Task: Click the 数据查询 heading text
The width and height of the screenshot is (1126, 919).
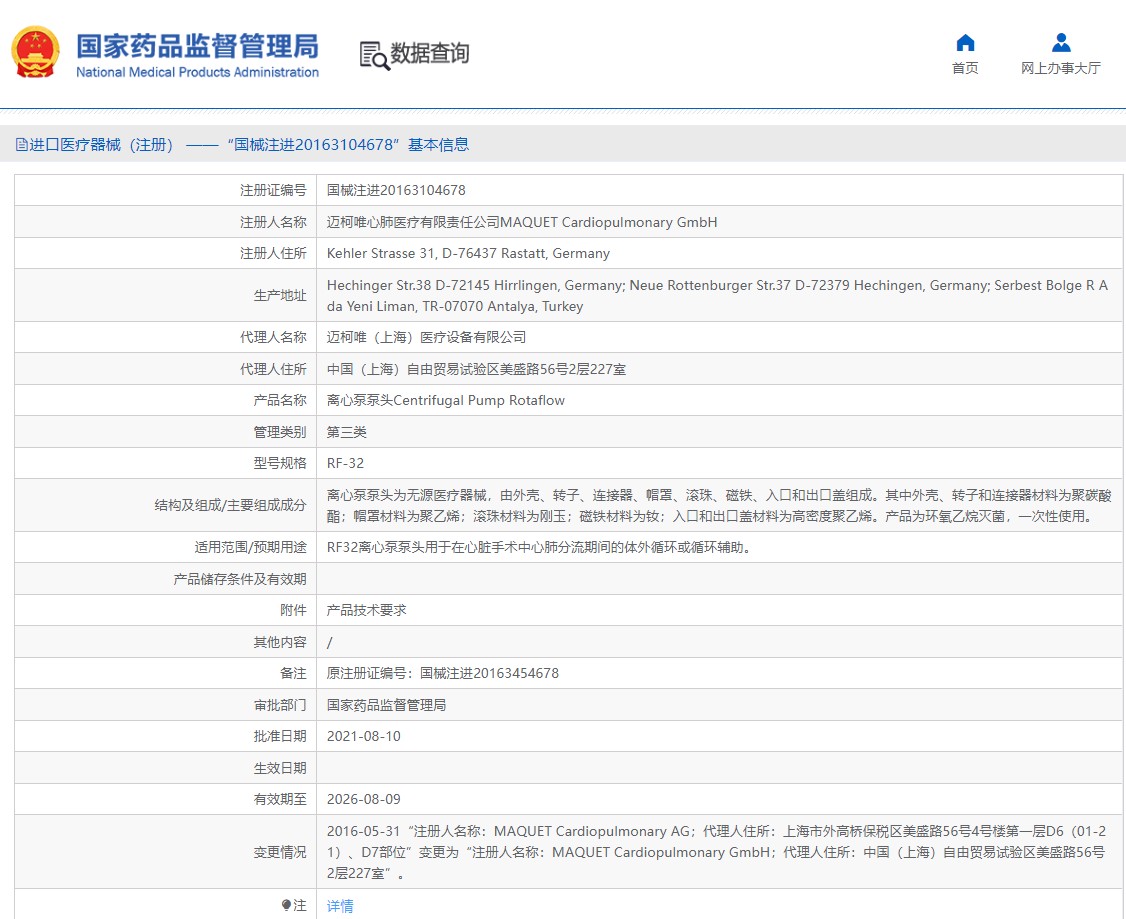Action: coord(429,53)
